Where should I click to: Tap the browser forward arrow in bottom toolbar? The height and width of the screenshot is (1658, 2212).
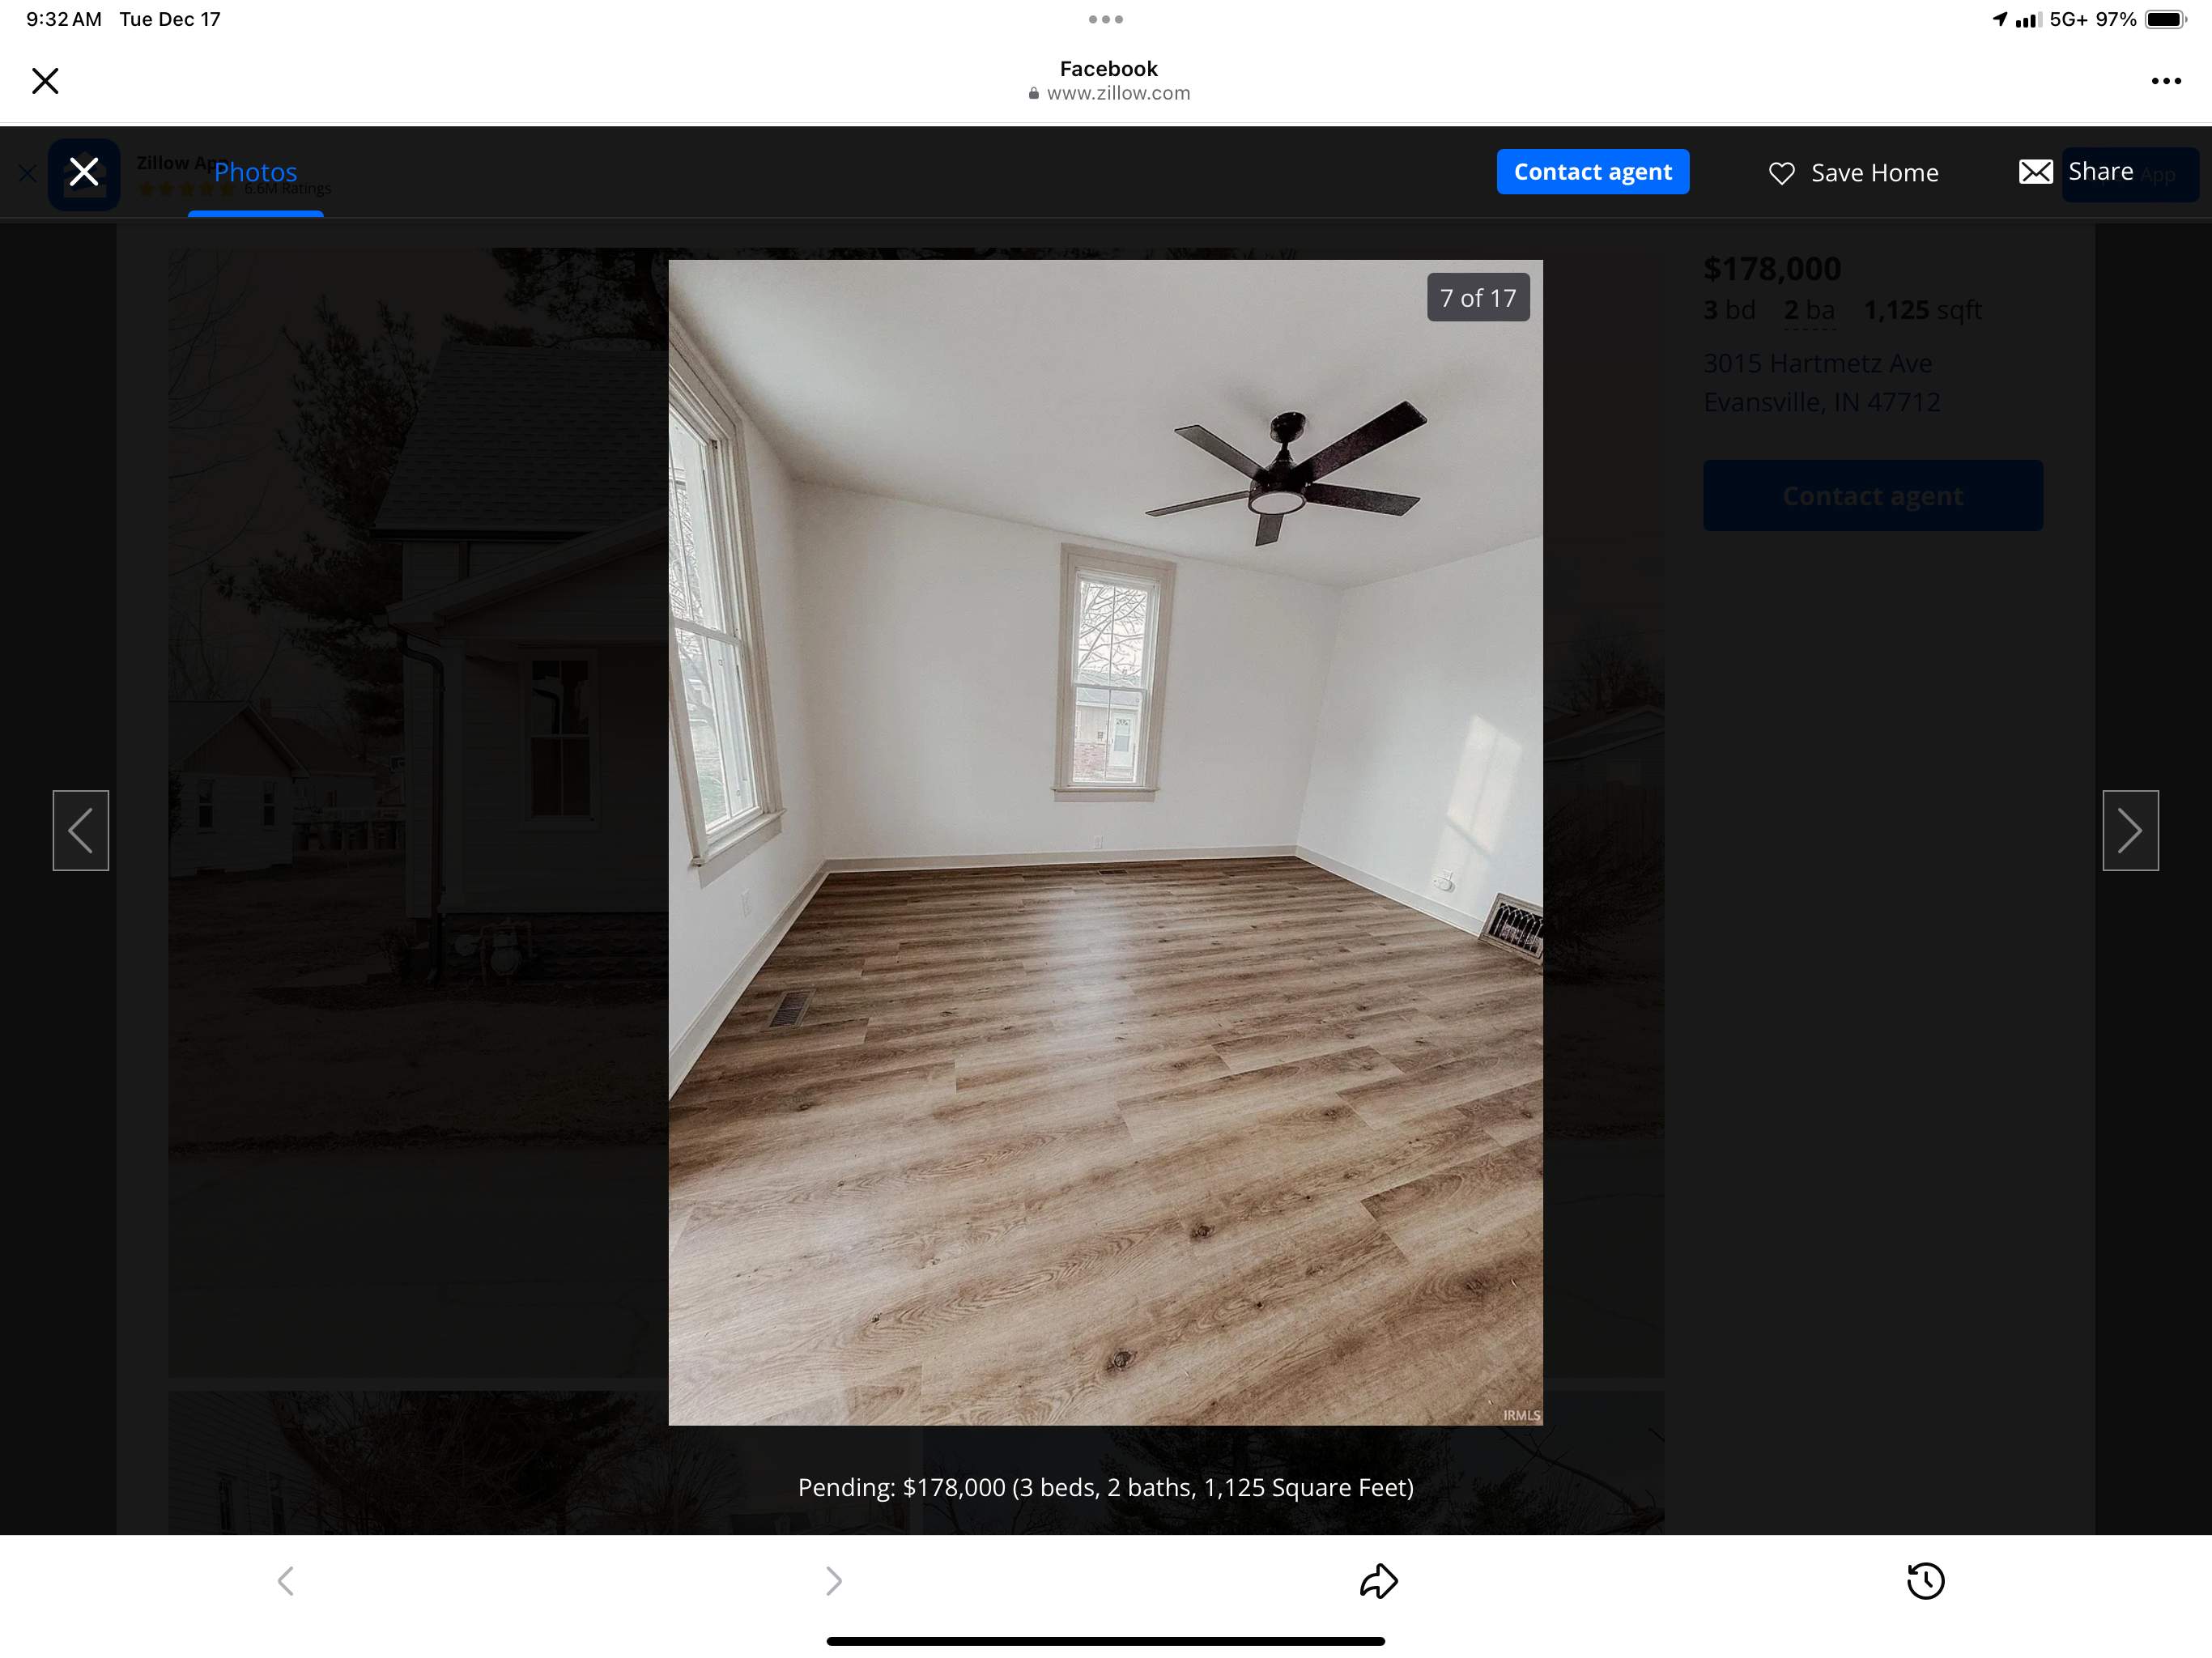(x=833, y=1581)
